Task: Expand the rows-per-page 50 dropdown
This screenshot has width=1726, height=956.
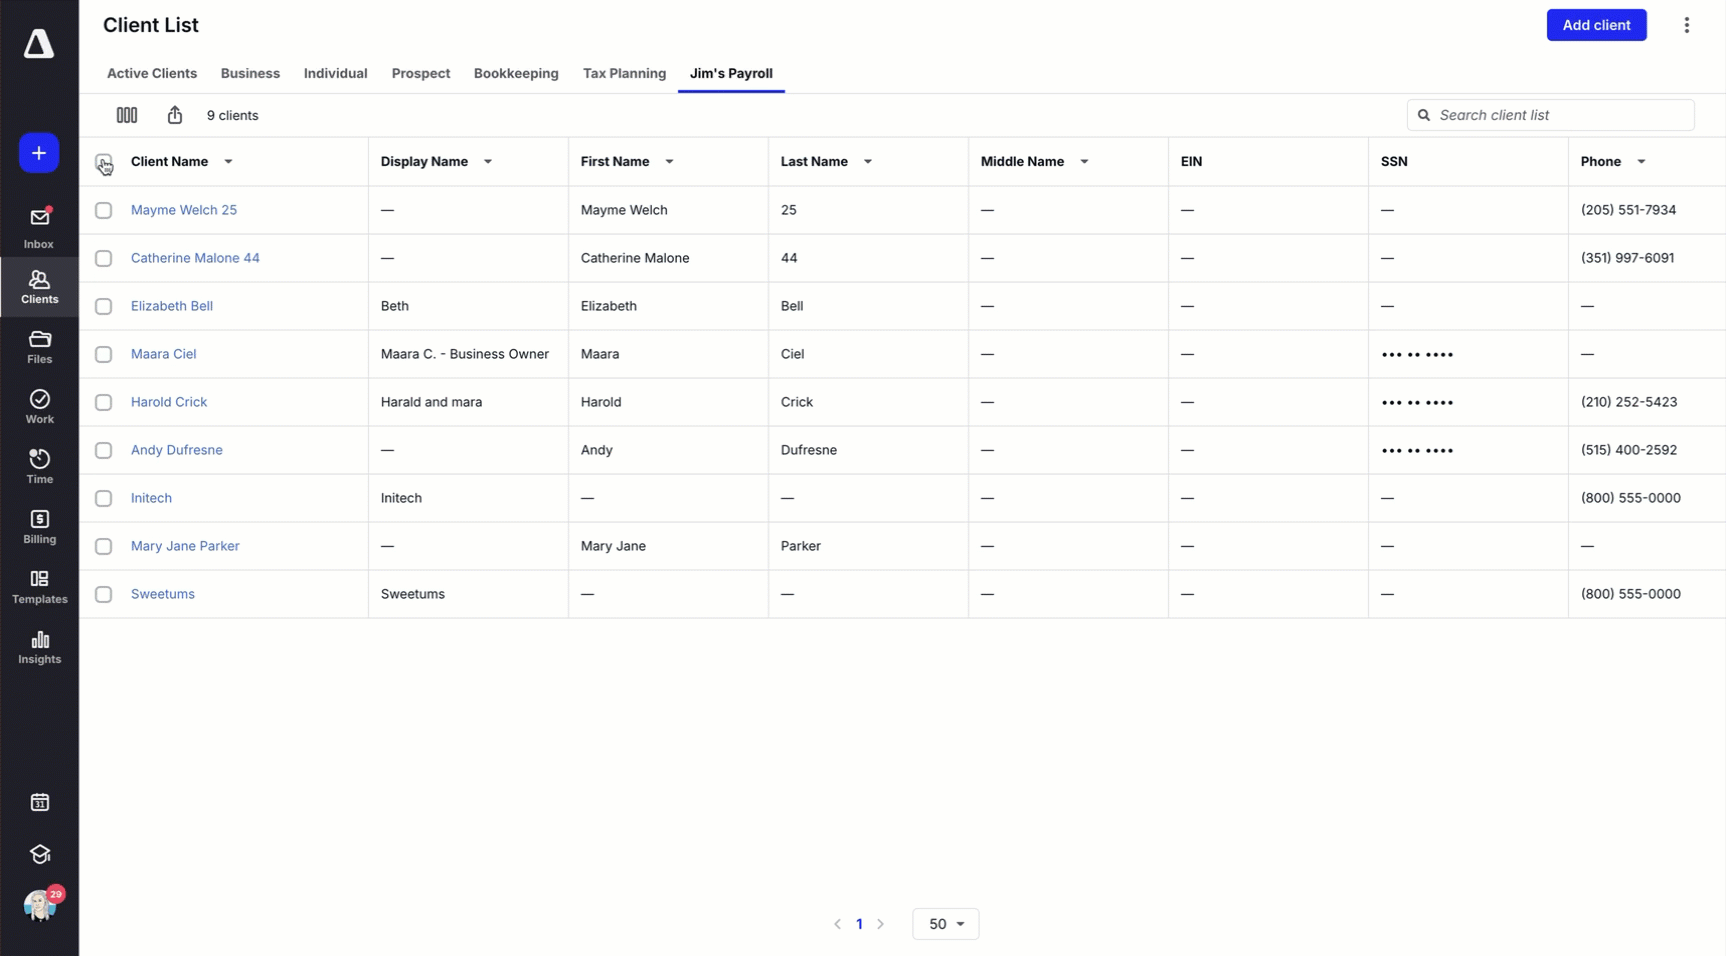Action: (945, 924)
